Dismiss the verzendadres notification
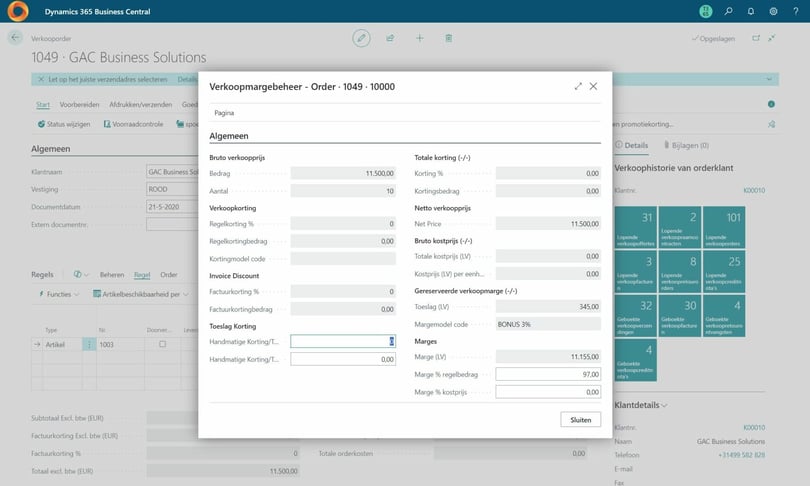810x486 pixels. coord(41,79)
